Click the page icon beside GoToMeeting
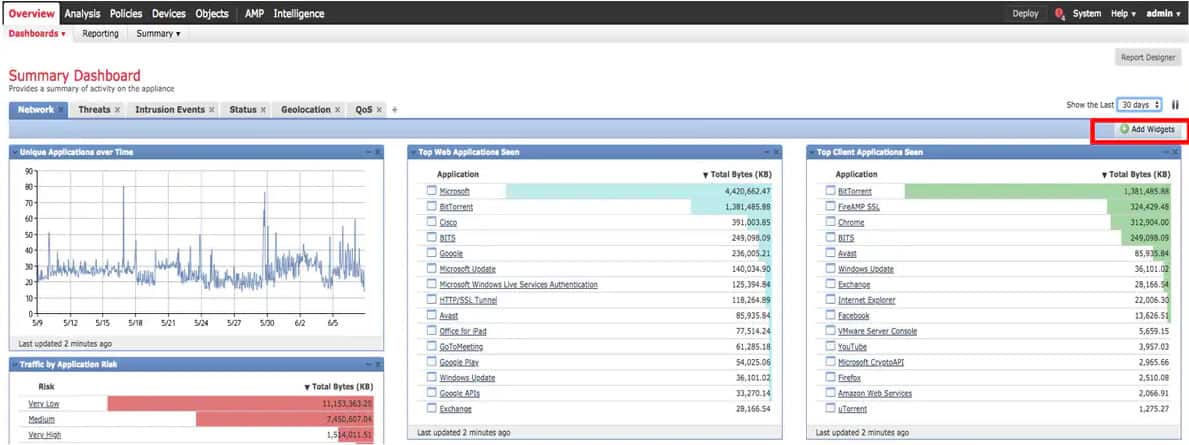 431,346
